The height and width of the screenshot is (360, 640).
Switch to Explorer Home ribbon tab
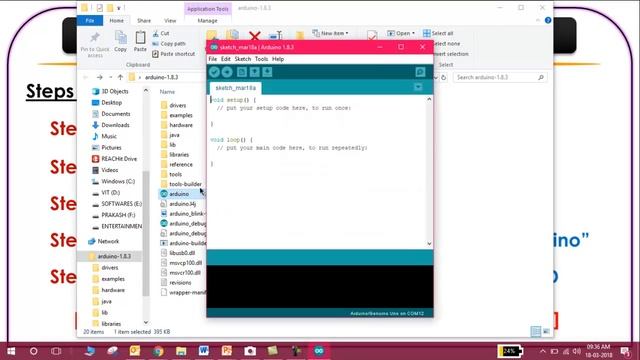(x=116, y=20)
